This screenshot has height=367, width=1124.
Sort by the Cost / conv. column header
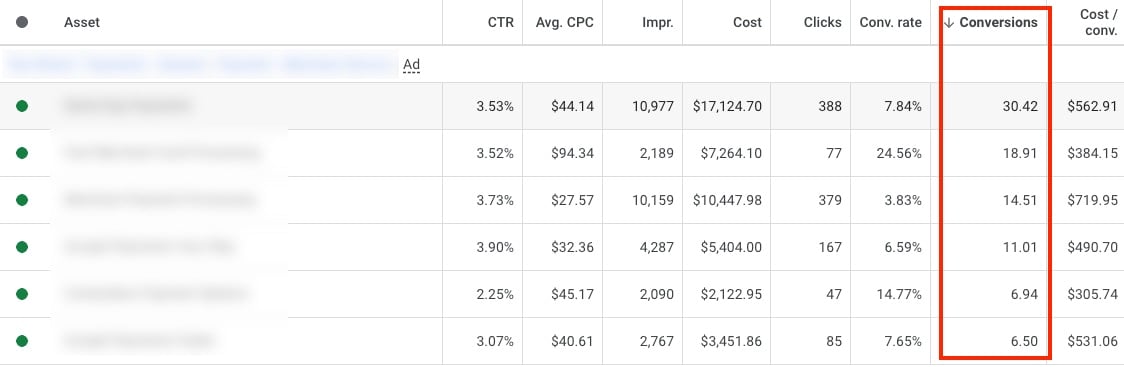(1098, 22)
